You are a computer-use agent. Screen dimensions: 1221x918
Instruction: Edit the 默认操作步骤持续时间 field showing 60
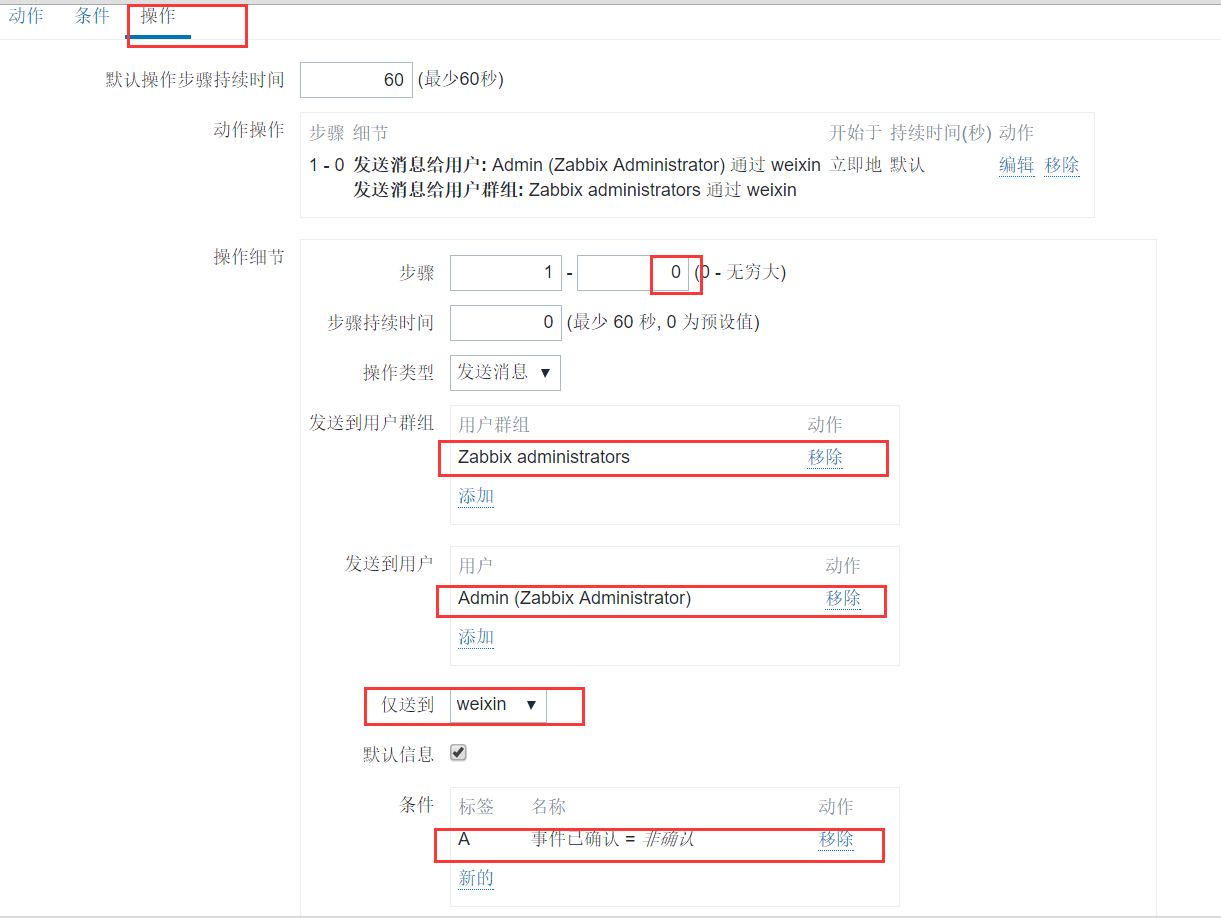[356, 80]
